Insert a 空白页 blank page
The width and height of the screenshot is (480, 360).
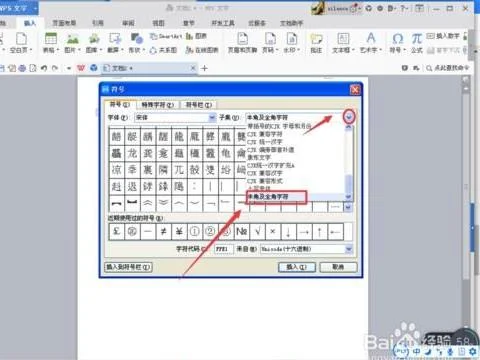[x=21, y=43]
